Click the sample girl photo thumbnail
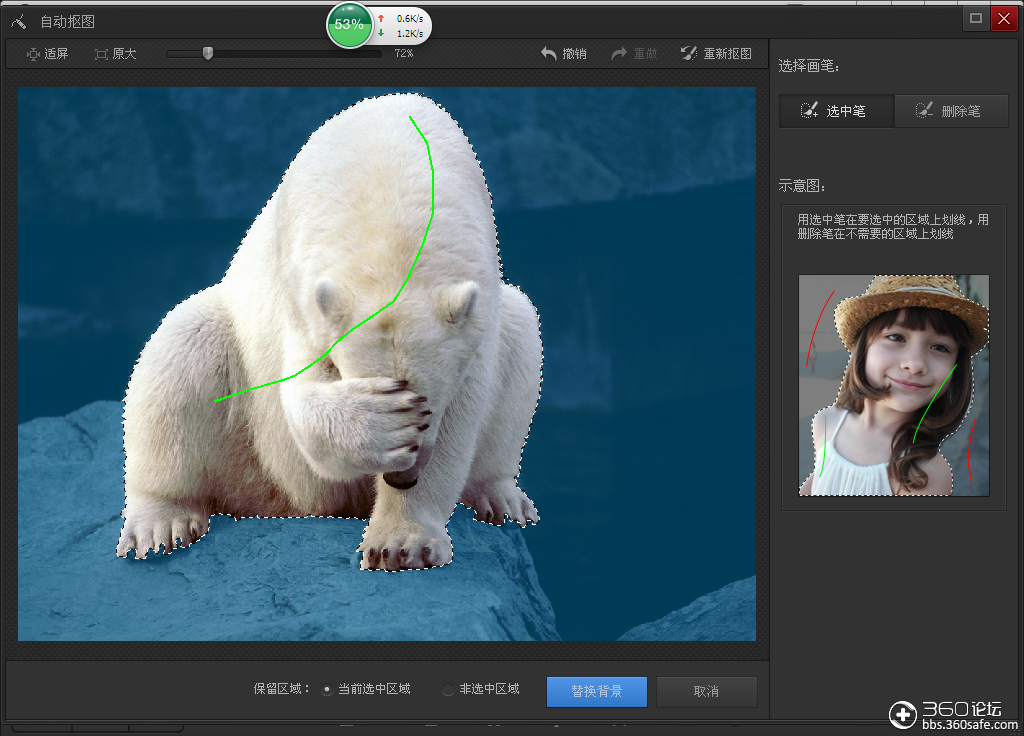The image size is (1024, 736). tap(893, 385)
